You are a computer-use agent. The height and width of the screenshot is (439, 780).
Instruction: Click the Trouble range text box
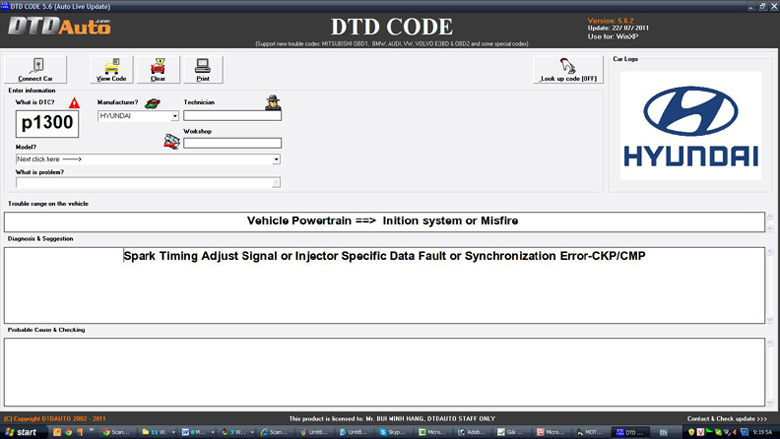point(385,222)
